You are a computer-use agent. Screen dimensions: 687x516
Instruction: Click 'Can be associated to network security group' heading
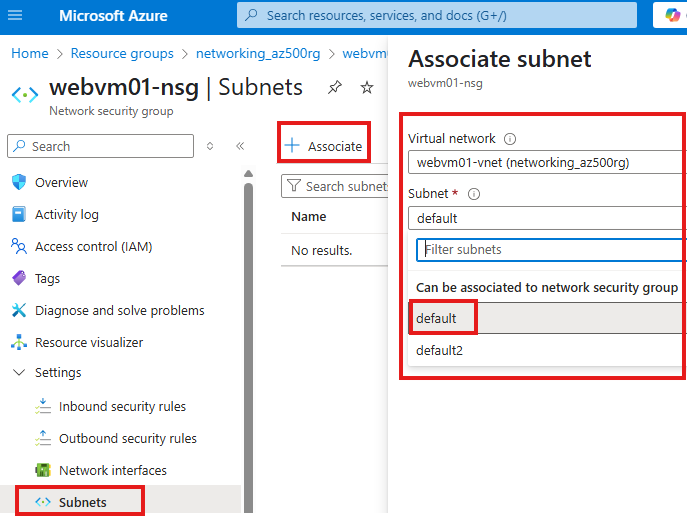(x=547, y=287)
